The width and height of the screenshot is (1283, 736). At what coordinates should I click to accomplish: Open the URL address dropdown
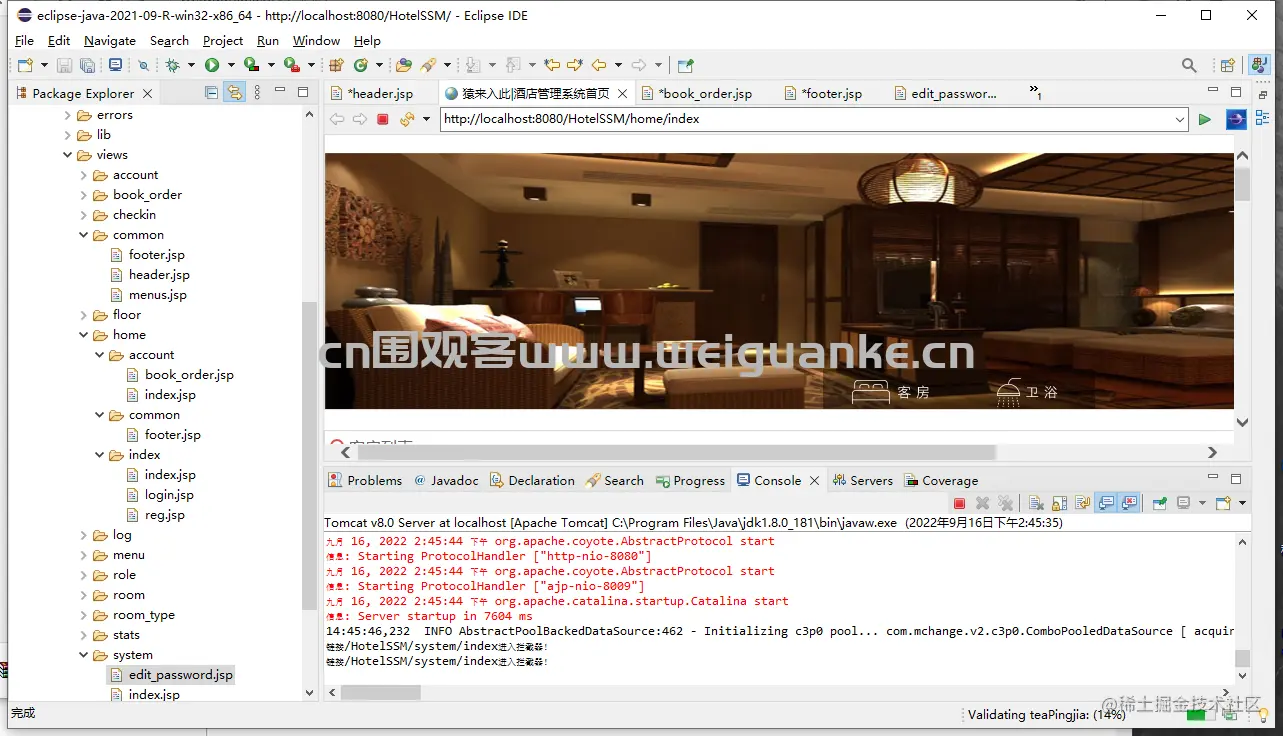click(1180, 119)
